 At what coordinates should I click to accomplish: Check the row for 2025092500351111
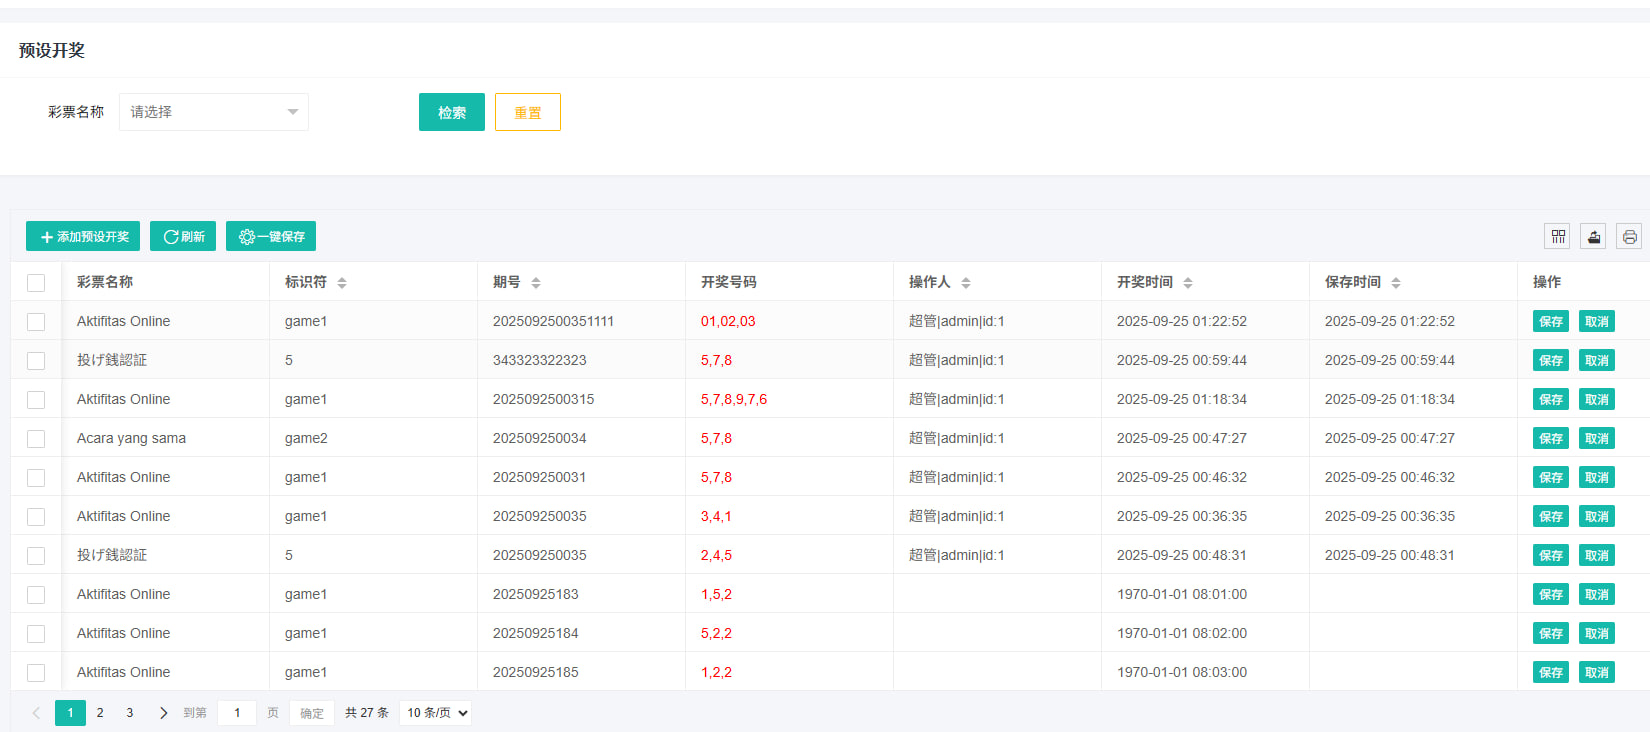[x=36, y=322]
